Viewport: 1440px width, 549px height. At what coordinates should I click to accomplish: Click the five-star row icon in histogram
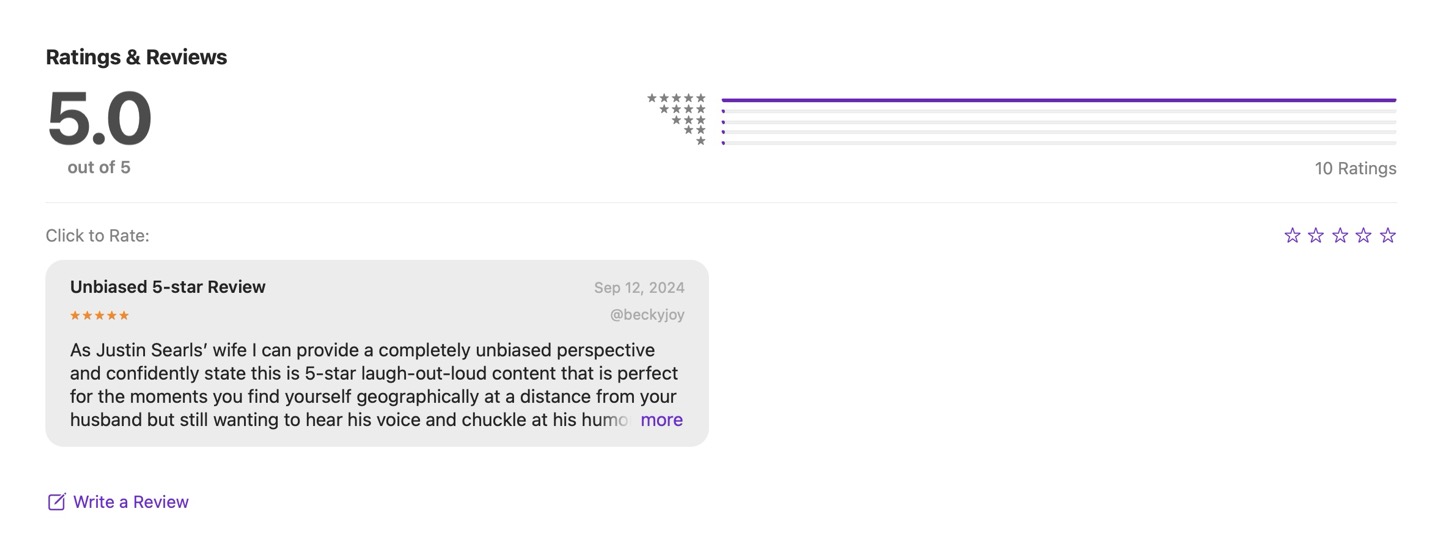(x=677, y=98)
